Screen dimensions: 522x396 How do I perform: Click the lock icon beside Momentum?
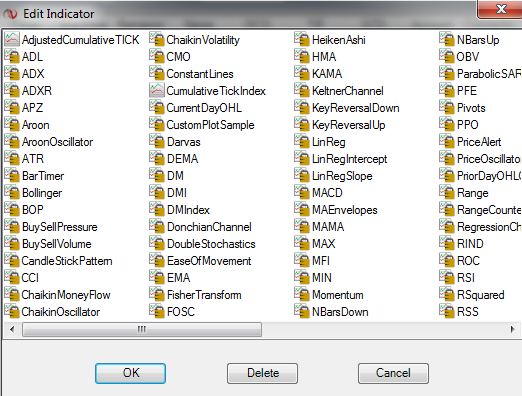point(302,294)
